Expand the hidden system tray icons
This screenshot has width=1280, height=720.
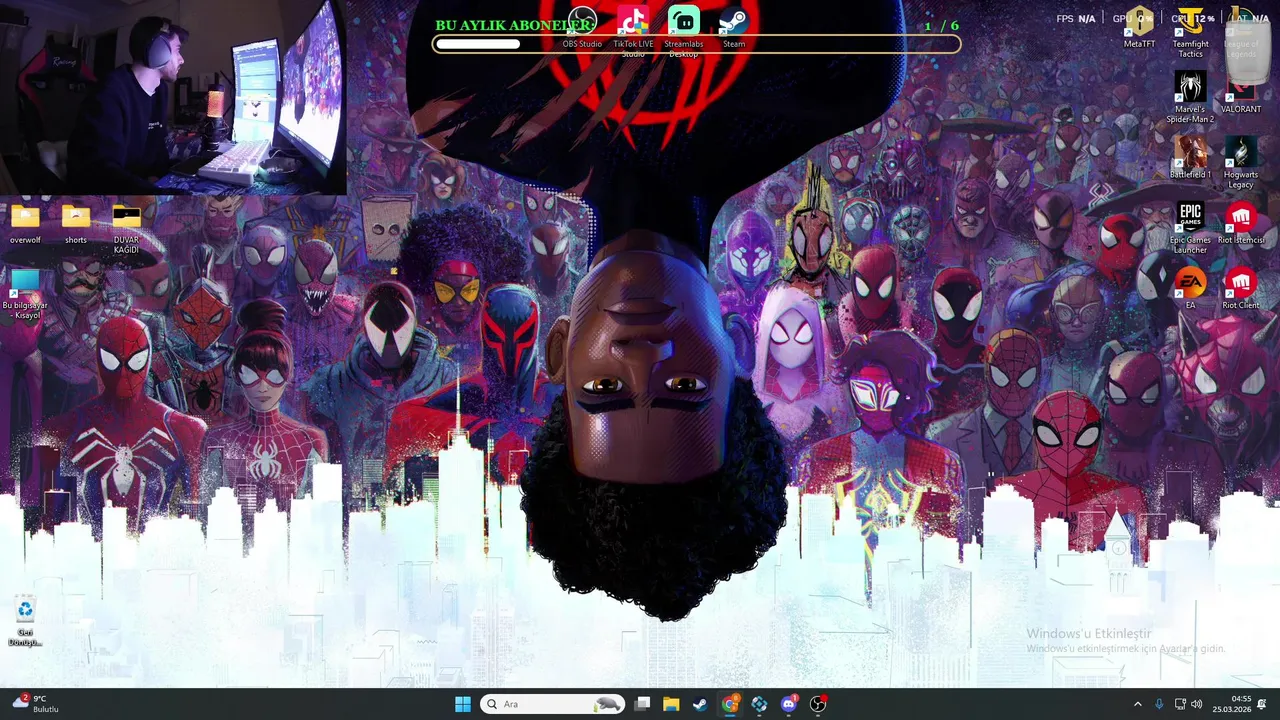click(1137, 704)
